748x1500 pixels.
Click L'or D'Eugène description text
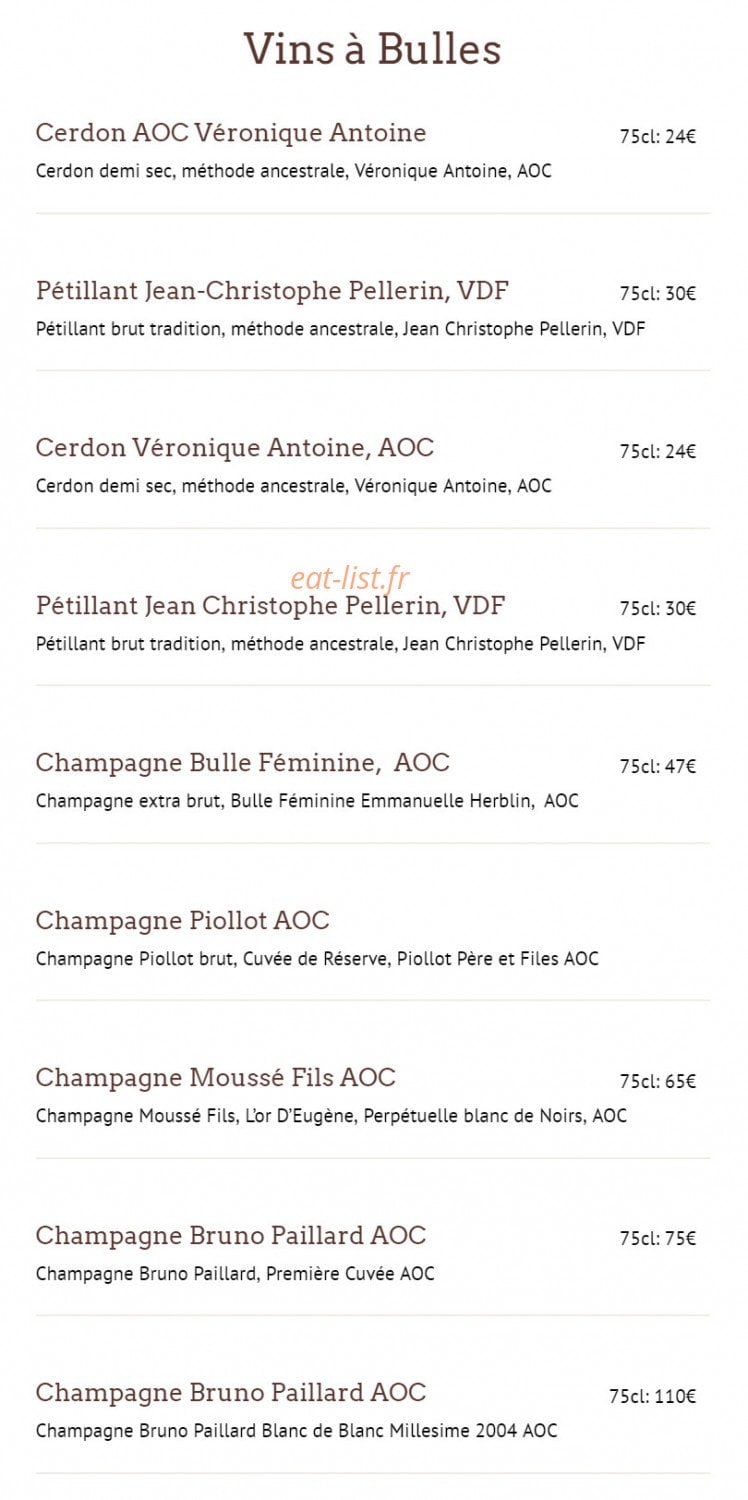point(331,1116)
